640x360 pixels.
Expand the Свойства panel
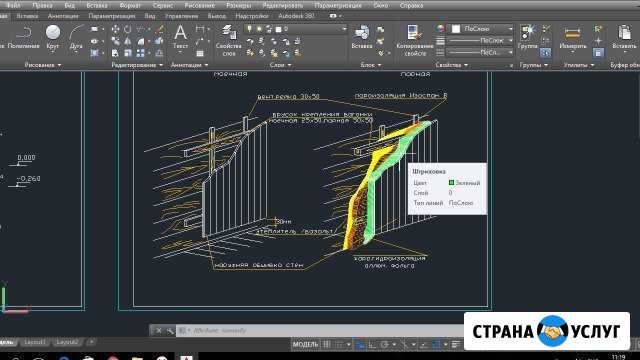[x=451, y=65]
